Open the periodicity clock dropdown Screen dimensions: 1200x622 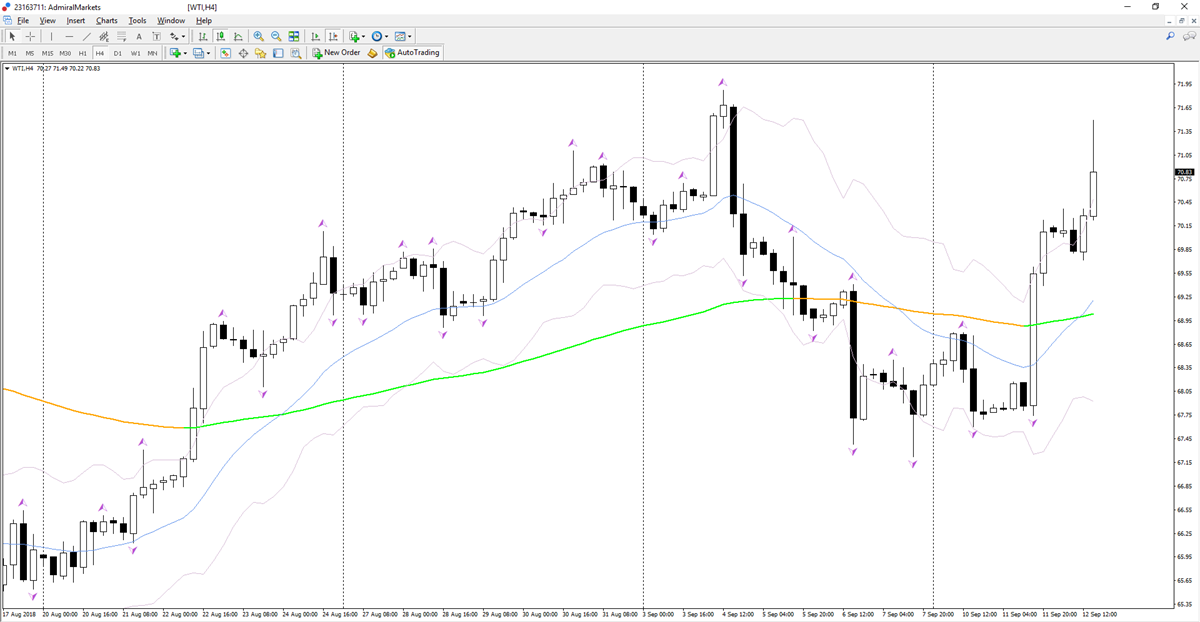pyautogui.click(x=386, y=36)
